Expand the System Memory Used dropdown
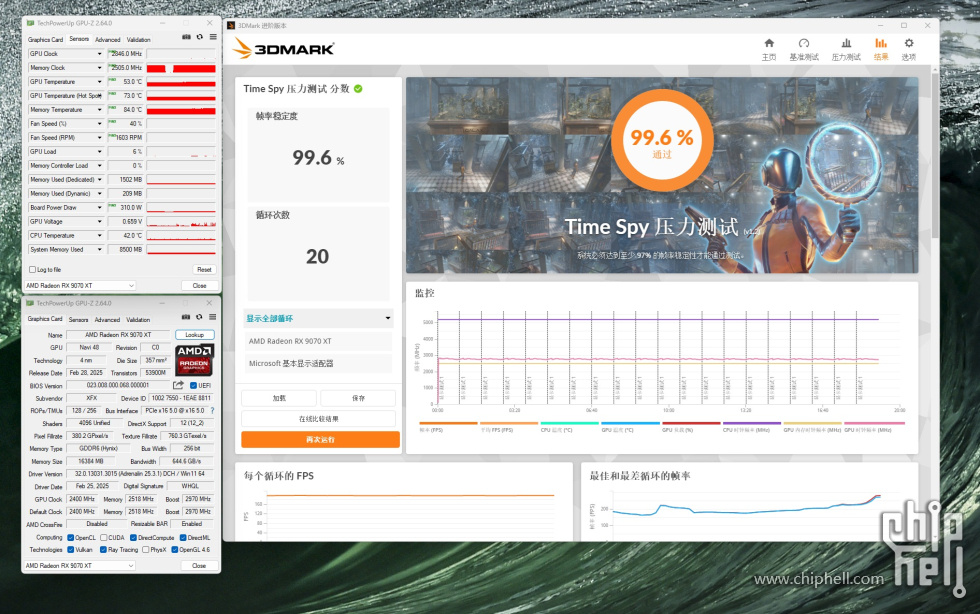Viewport: 980px width, 614px height. 99,249
